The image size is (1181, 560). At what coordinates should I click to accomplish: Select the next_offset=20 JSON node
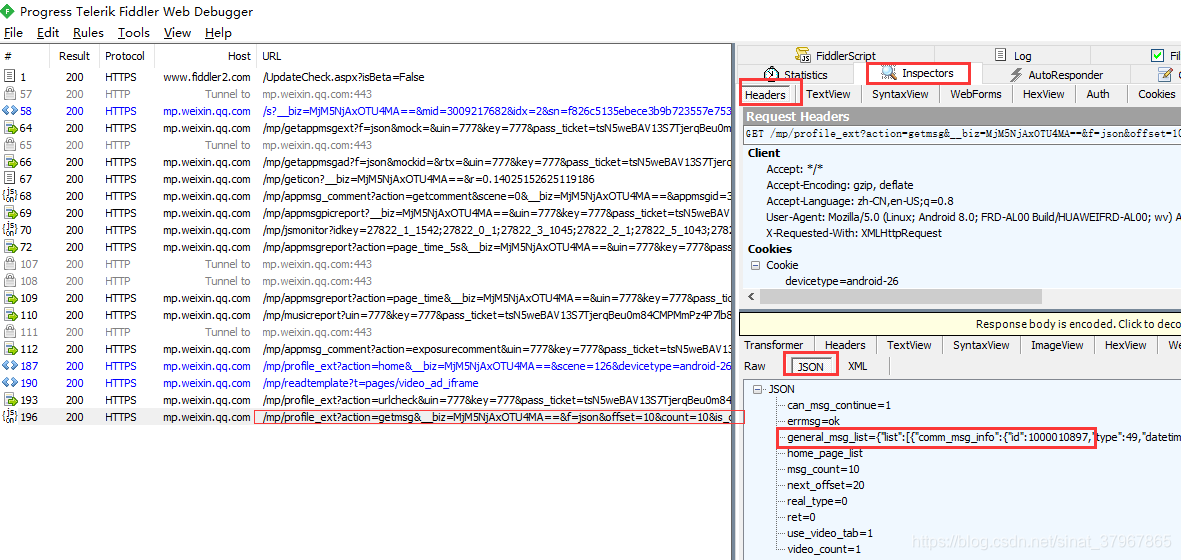click(825, 485)
